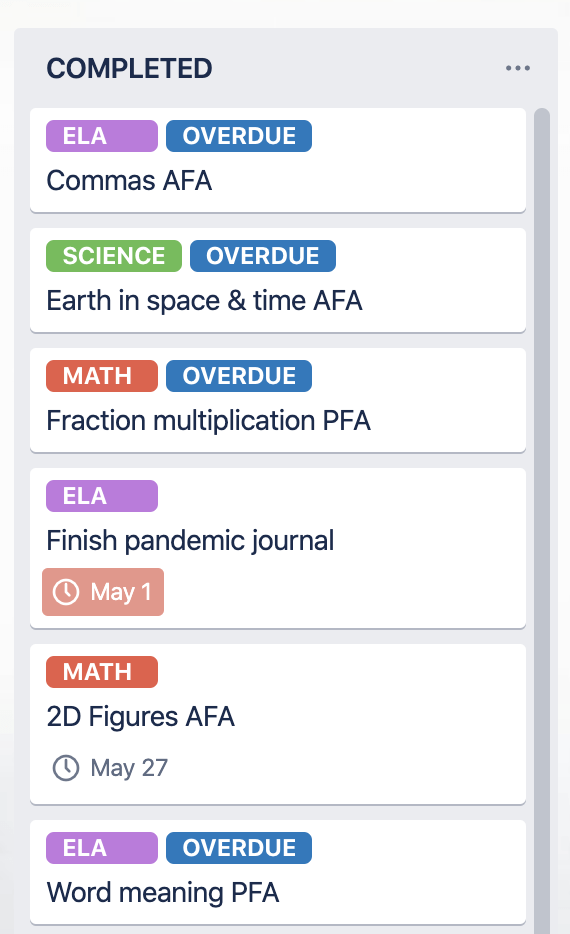This screenshot has width=570, height=934.
Task: Select the green SCIENCE label
Action: point(114,256)
